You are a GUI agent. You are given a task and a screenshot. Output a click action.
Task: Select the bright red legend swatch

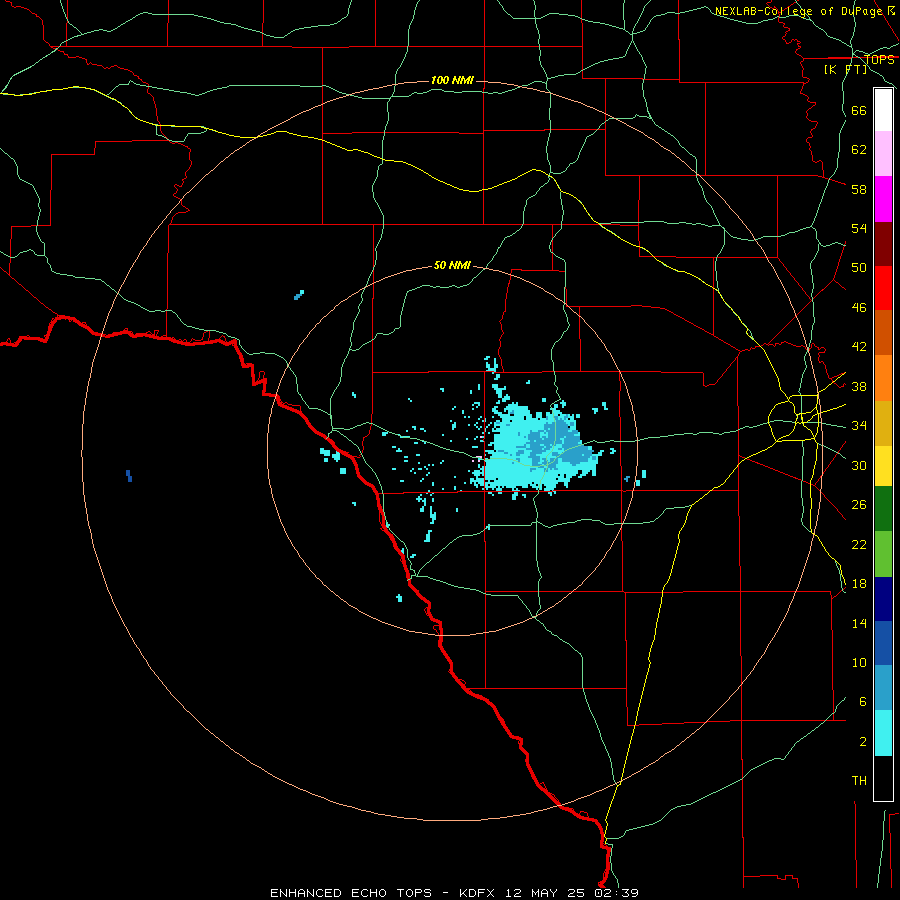pyautogui.click(x=883, y=288)
